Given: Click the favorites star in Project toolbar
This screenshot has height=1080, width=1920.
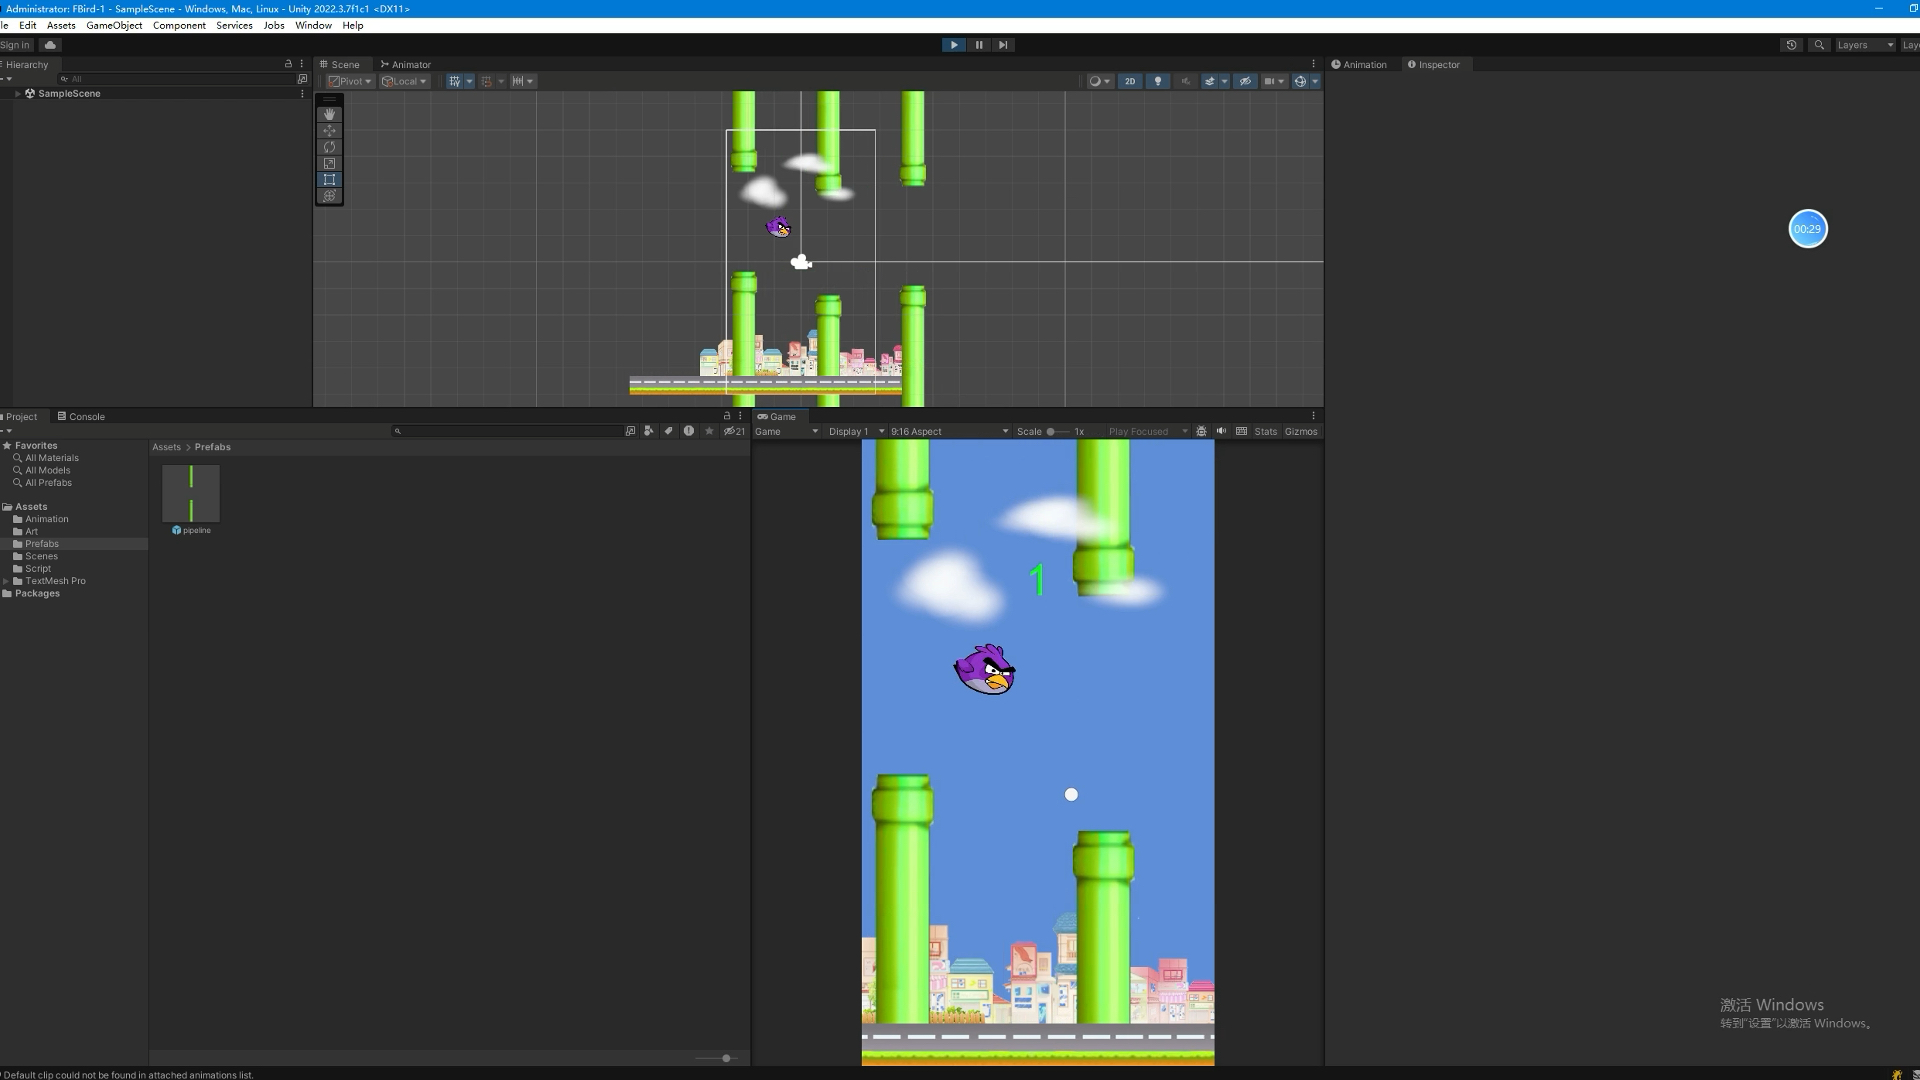Looking at the screenshot, I should [709, 431].
